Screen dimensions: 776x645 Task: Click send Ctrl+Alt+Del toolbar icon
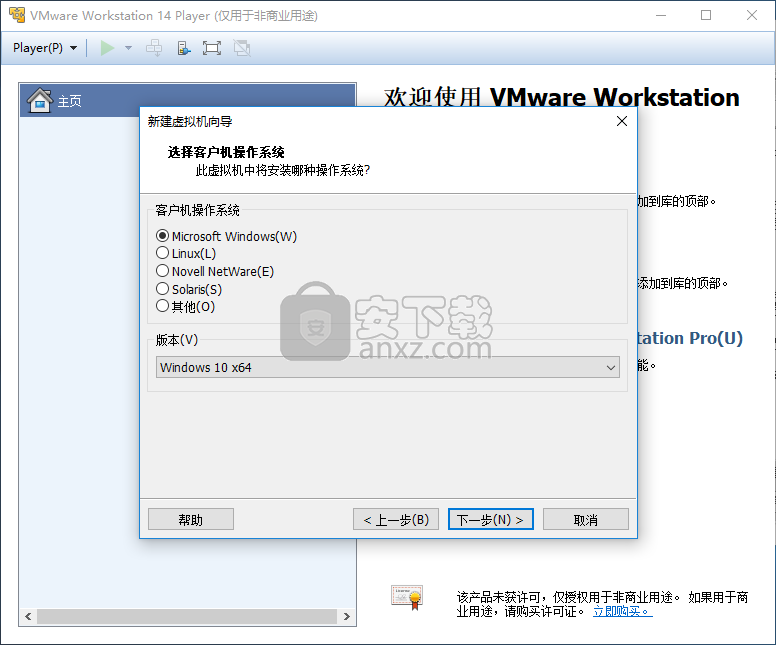[x=154, y=48]
